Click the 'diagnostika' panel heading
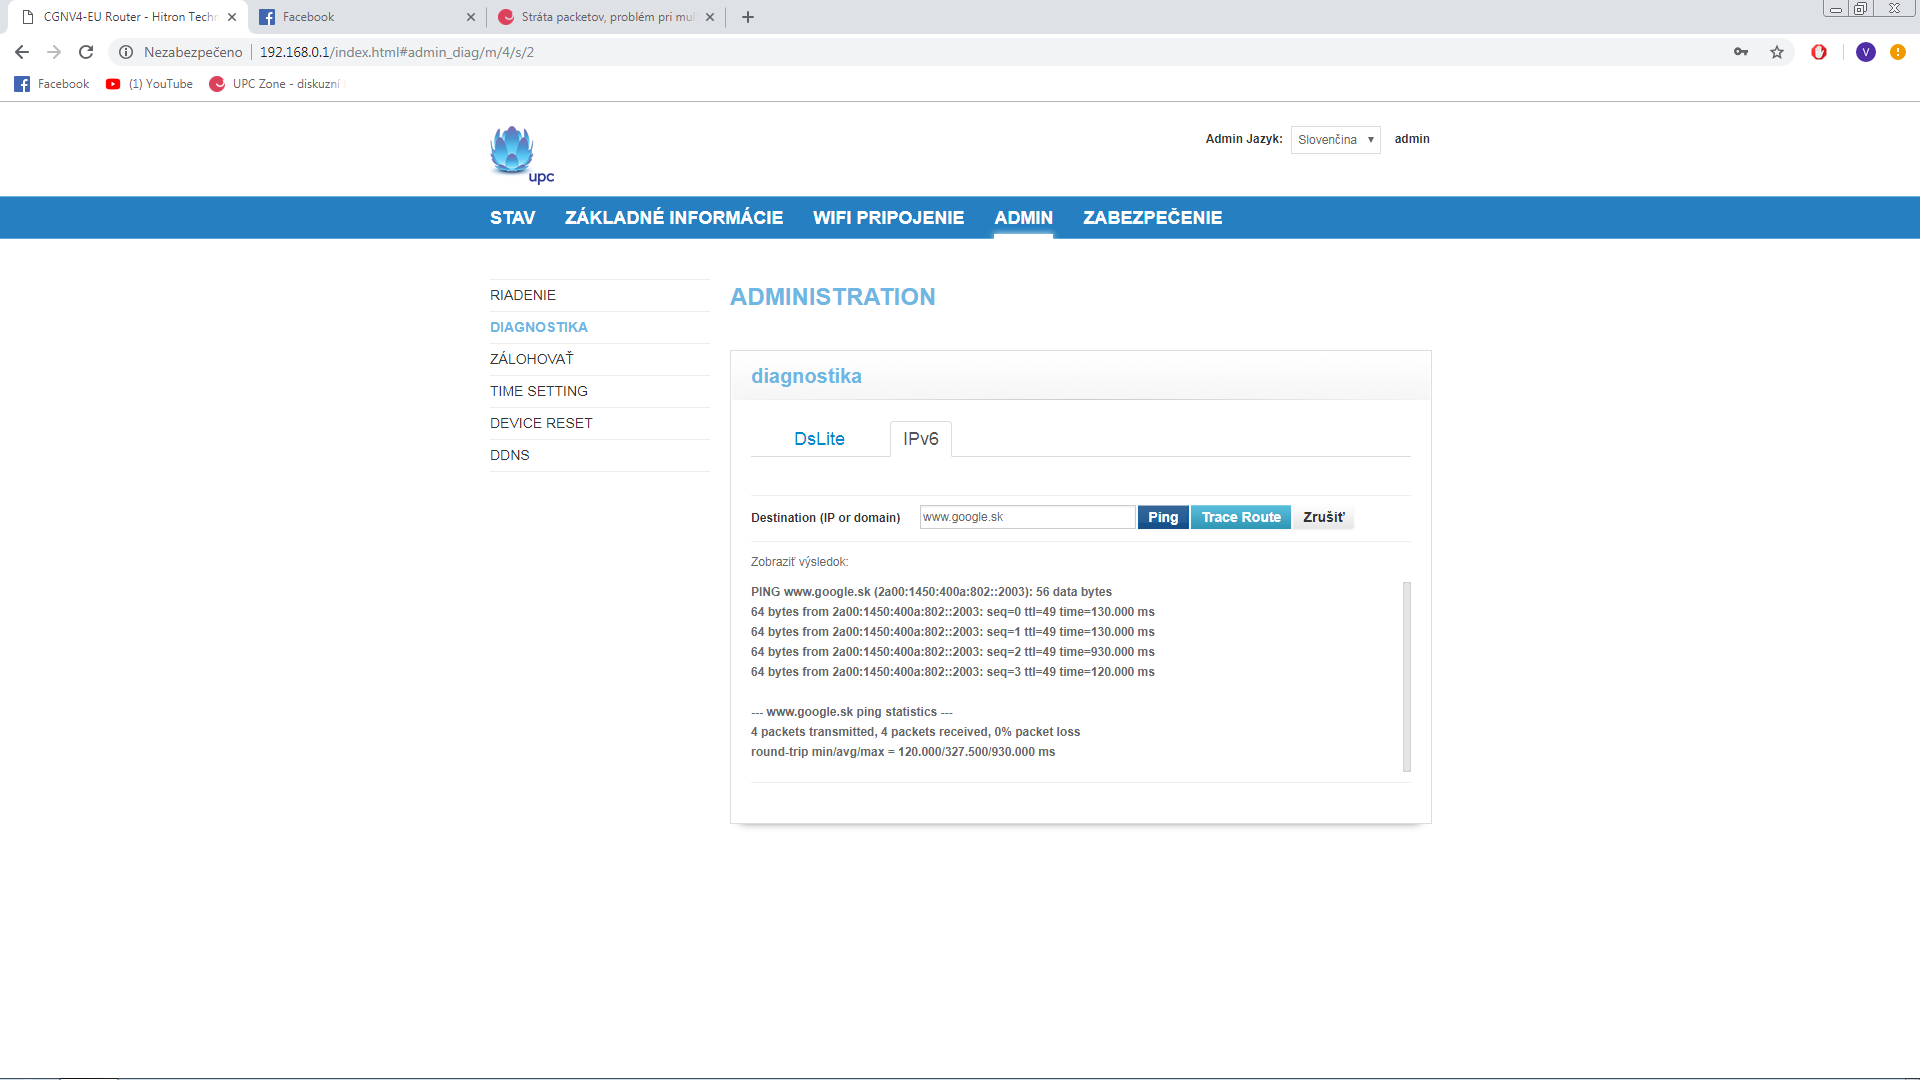The image size is (1920, 1080). tap(806, 376)
